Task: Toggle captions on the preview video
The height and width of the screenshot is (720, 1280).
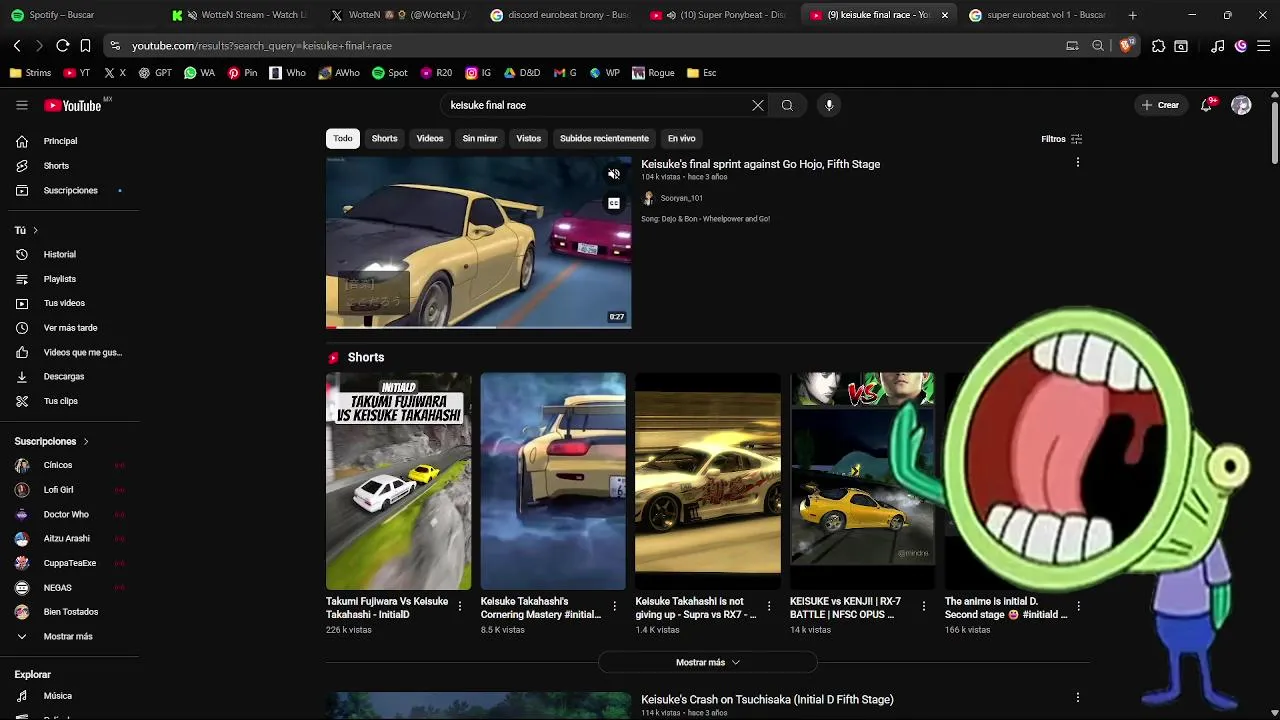Action: (614, 203)
